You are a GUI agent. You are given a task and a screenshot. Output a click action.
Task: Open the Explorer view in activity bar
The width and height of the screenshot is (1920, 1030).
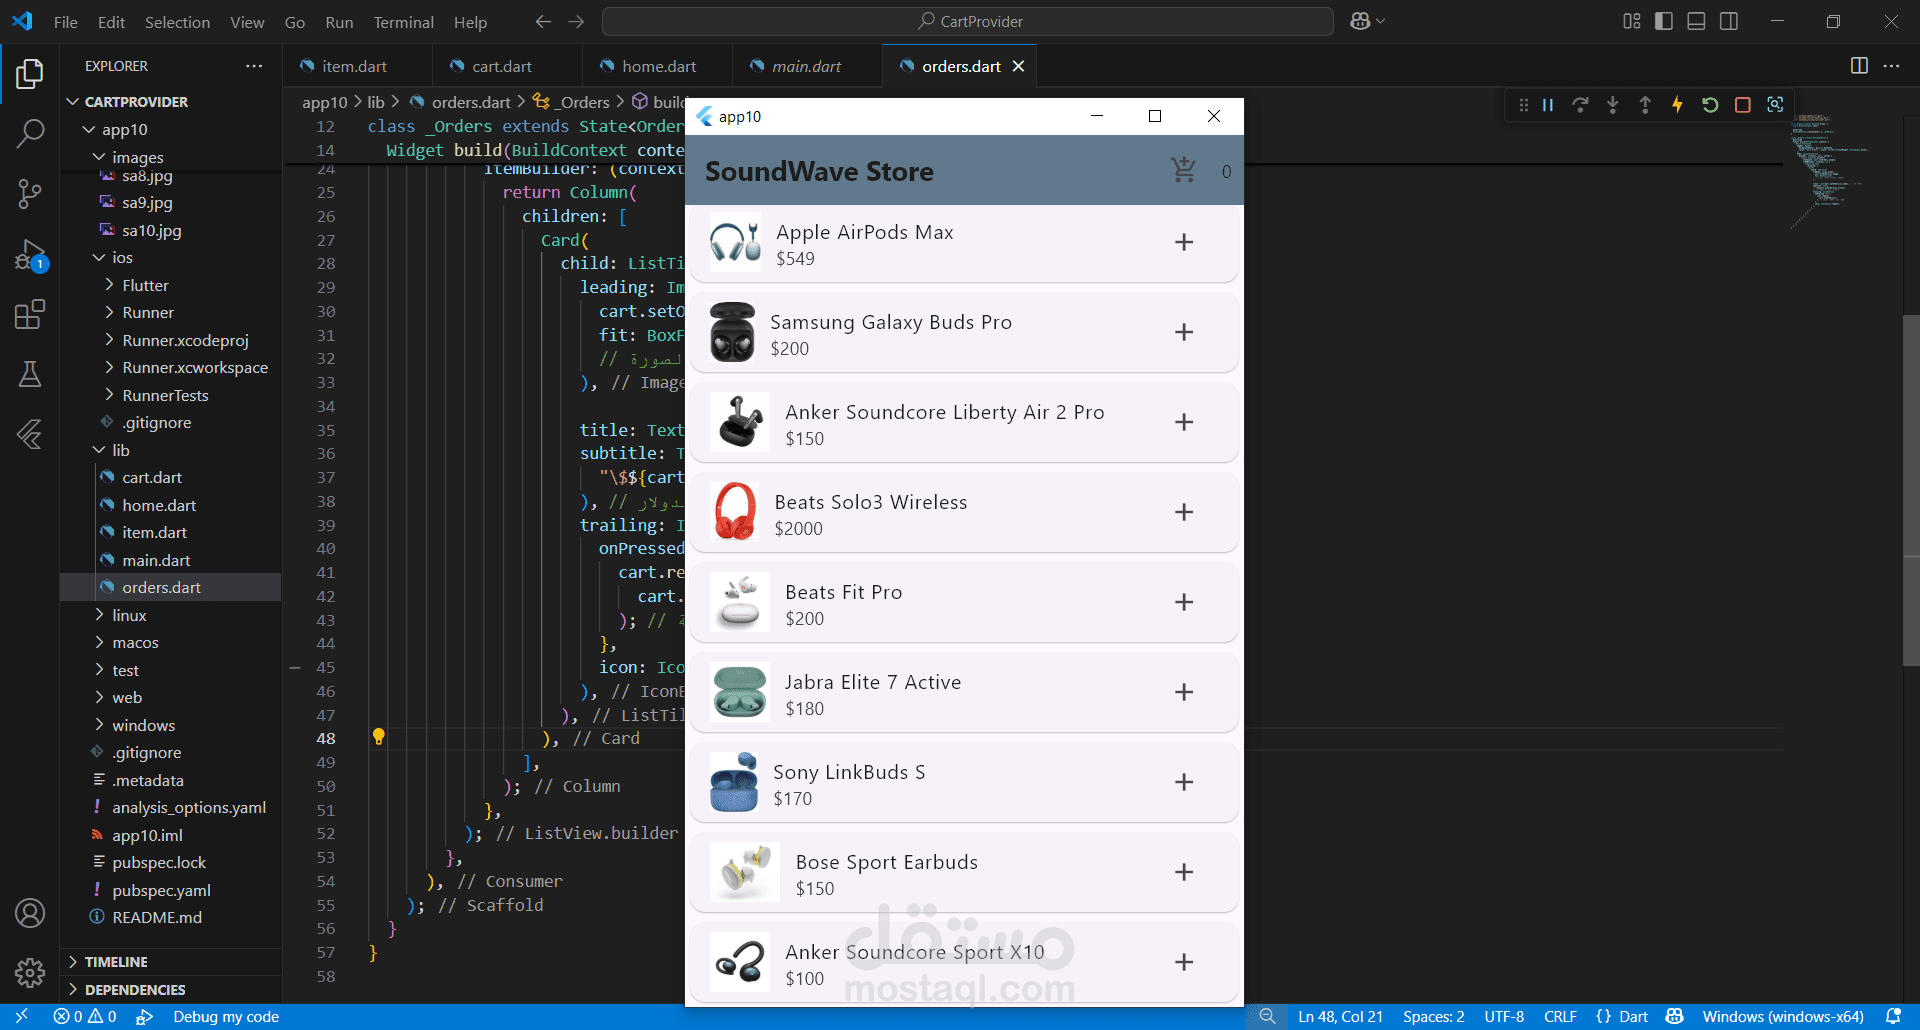[x=30, y=74]
